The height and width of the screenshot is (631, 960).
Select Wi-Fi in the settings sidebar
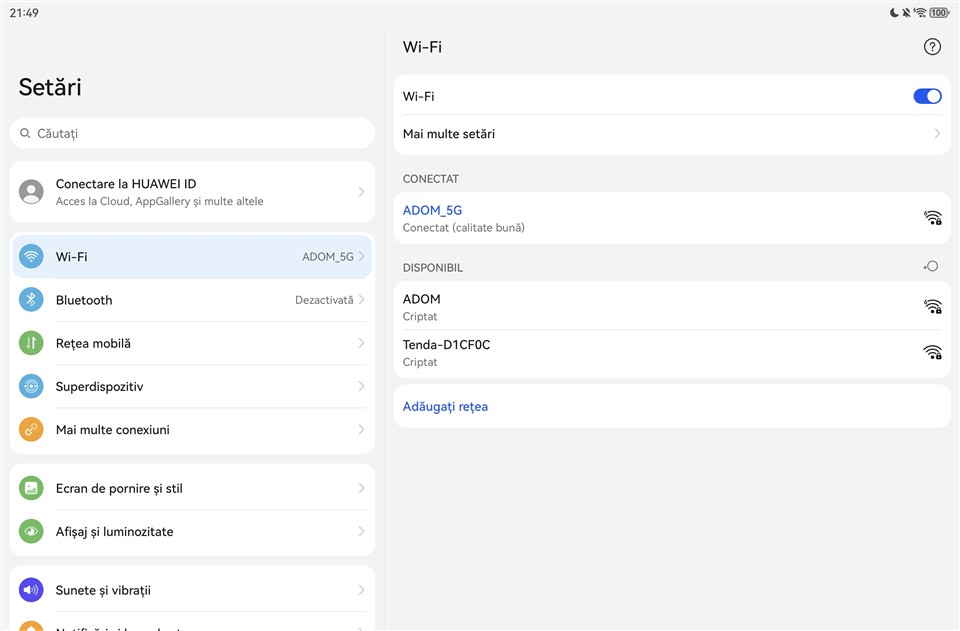pyautogui.click(x=192, y=257)
